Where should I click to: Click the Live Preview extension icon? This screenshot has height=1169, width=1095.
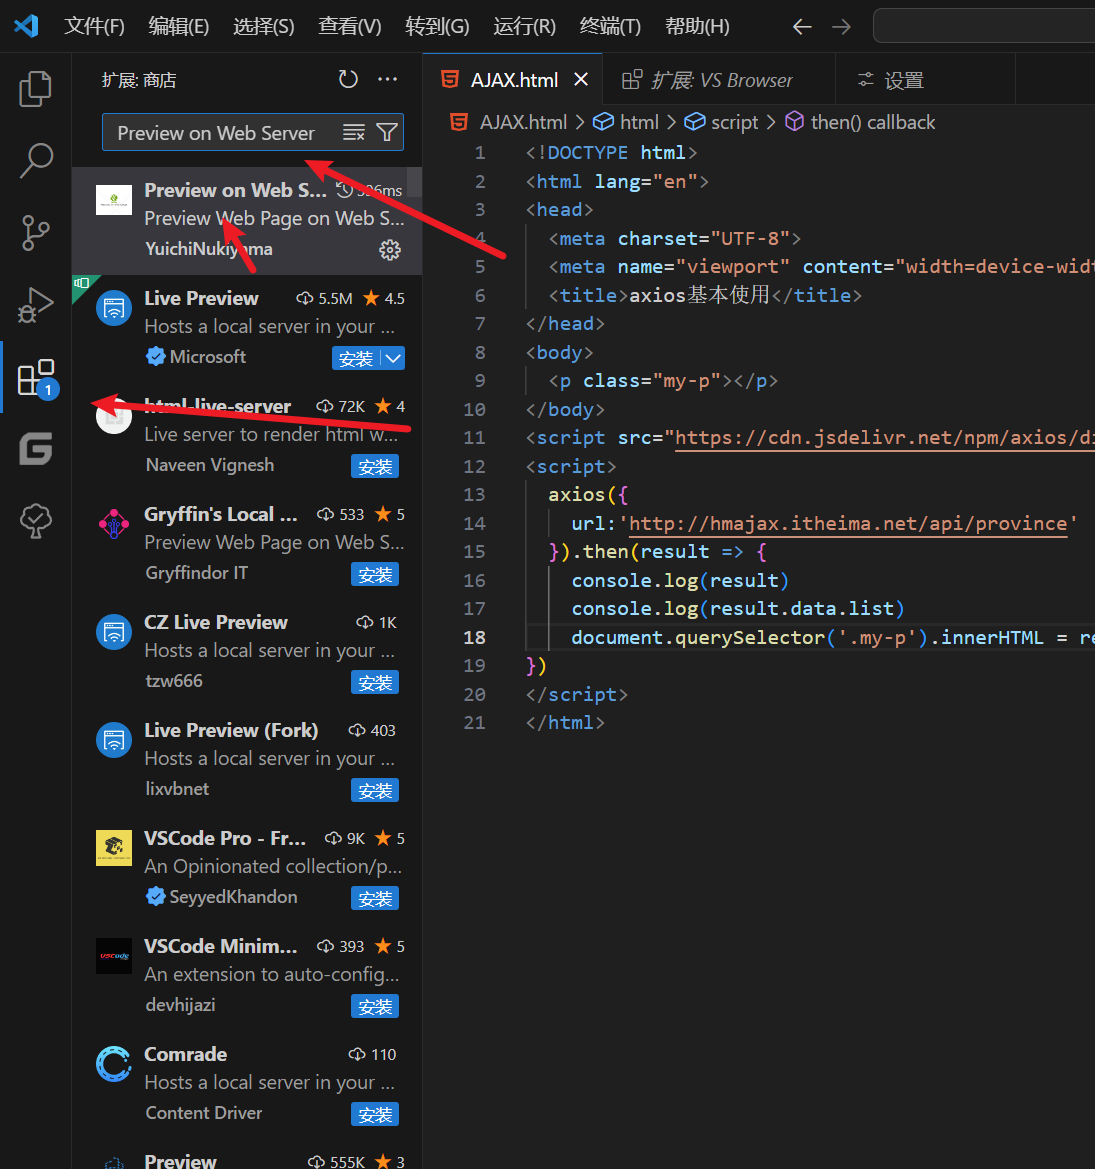[x=114, y=308]
